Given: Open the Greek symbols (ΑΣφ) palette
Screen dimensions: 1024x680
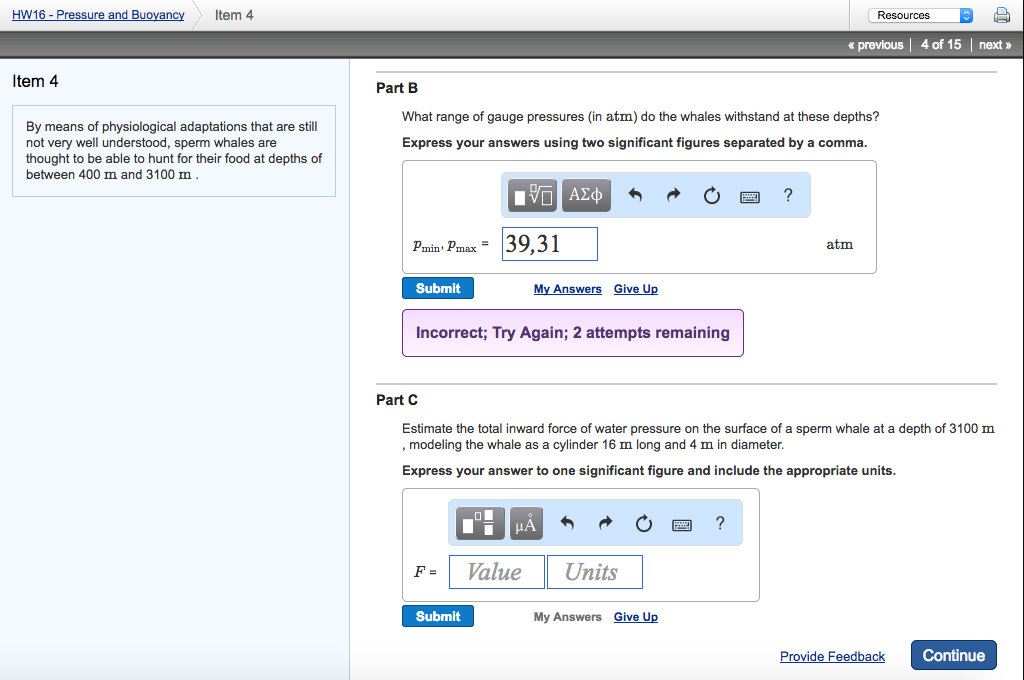Looking at the screenshot, I should click(x=586, y=195).
